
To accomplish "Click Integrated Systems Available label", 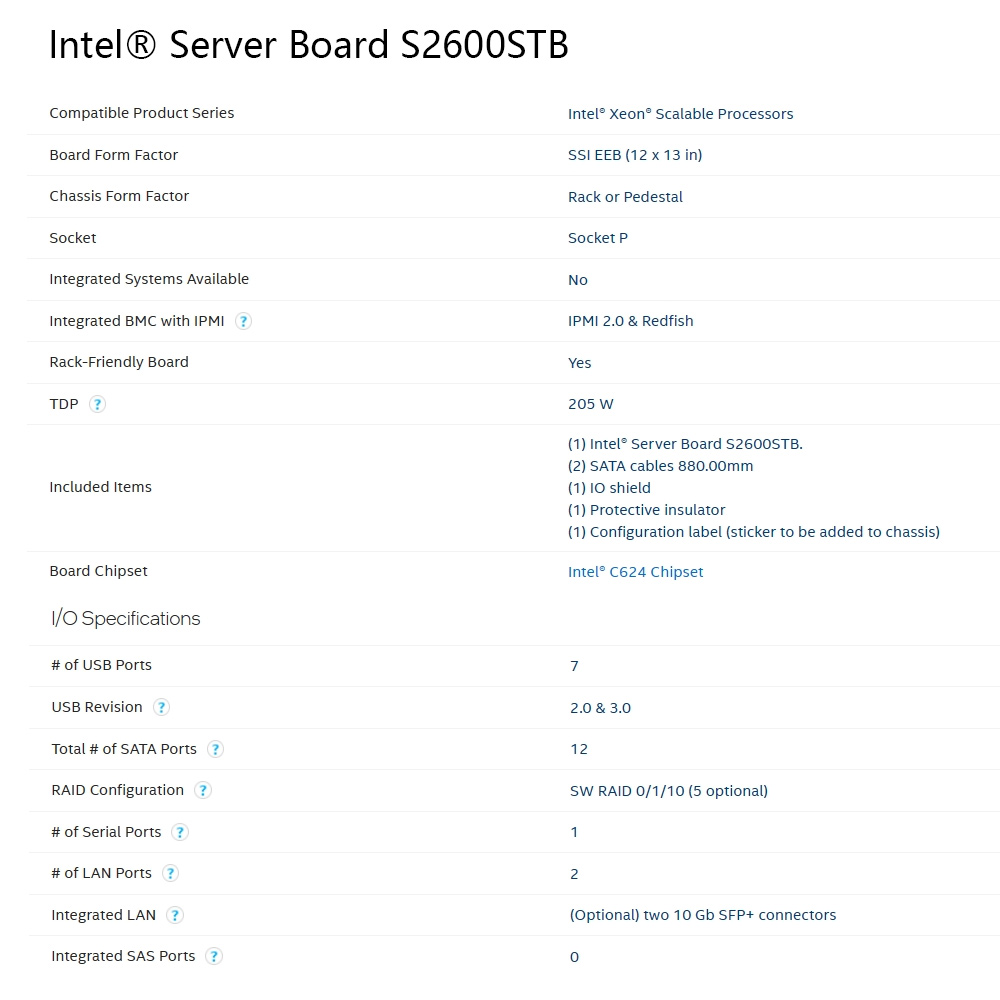I will click(x=149, y=279).
